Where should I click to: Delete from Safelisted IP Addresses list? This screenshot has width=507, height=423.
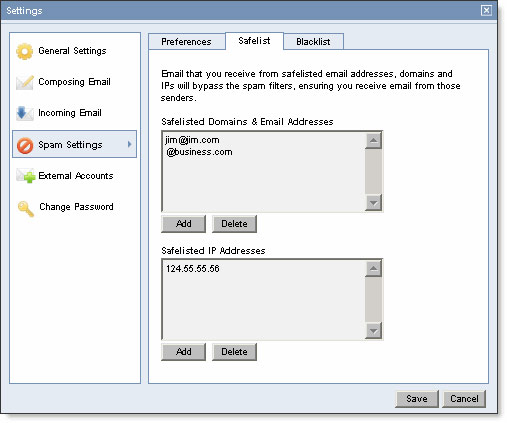click(x=234, y=352)
